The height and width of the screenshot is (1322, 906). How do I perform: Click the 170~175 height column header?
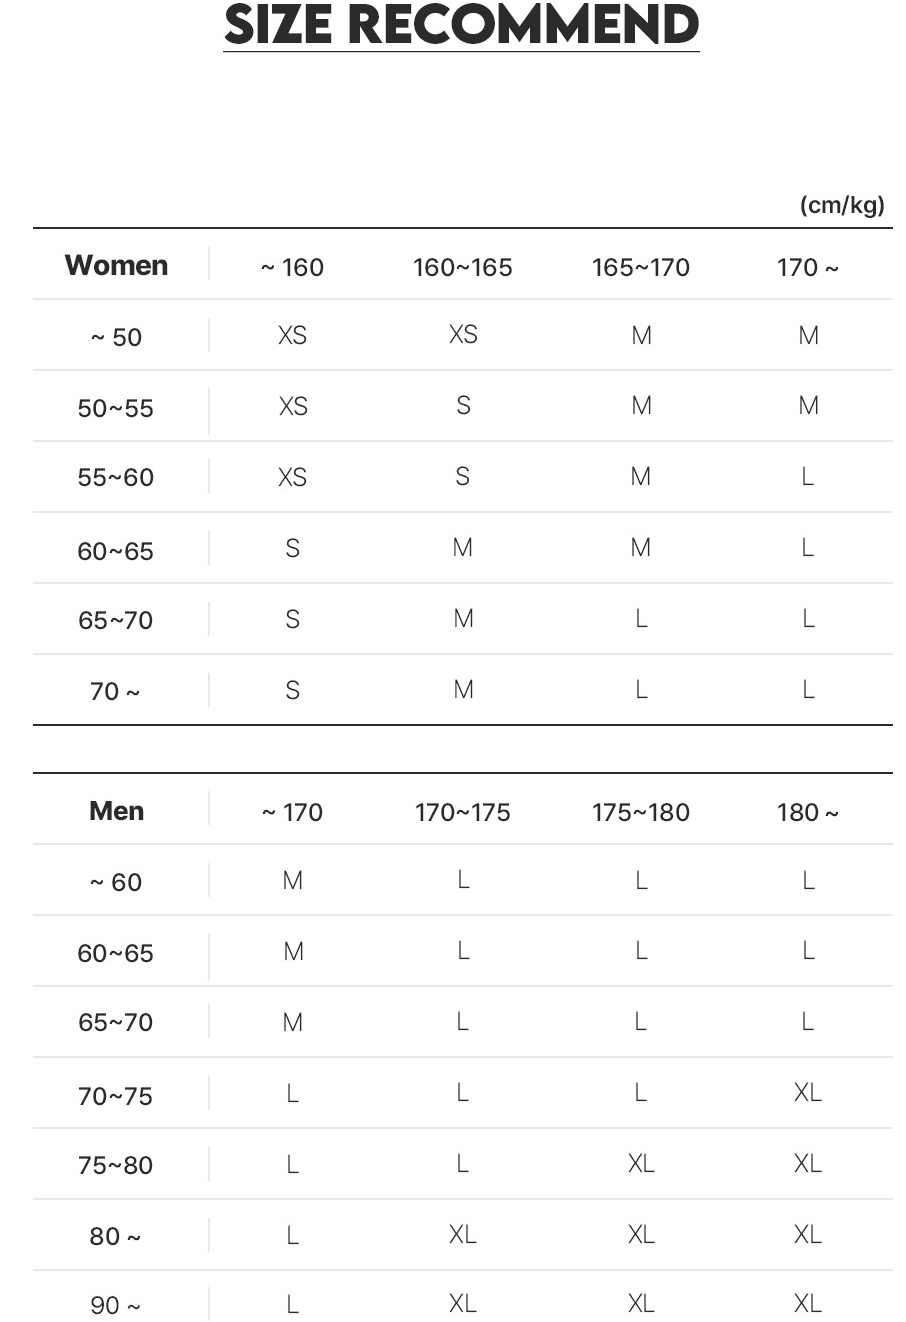point(462,812)
